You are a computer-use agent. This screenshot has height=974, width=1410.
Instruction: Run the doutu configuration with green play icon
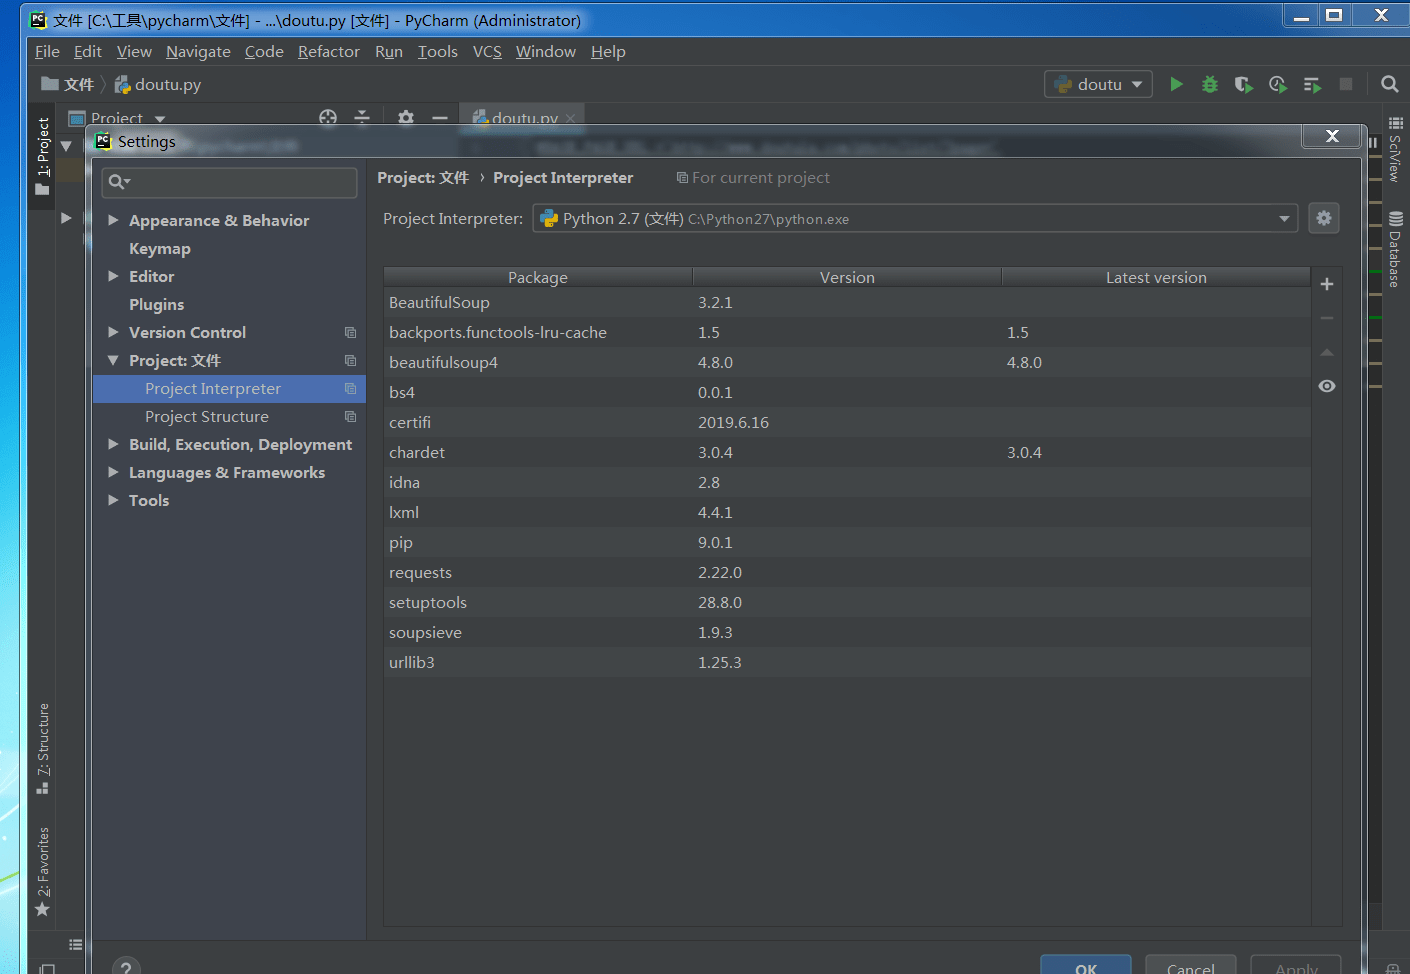1176,84
